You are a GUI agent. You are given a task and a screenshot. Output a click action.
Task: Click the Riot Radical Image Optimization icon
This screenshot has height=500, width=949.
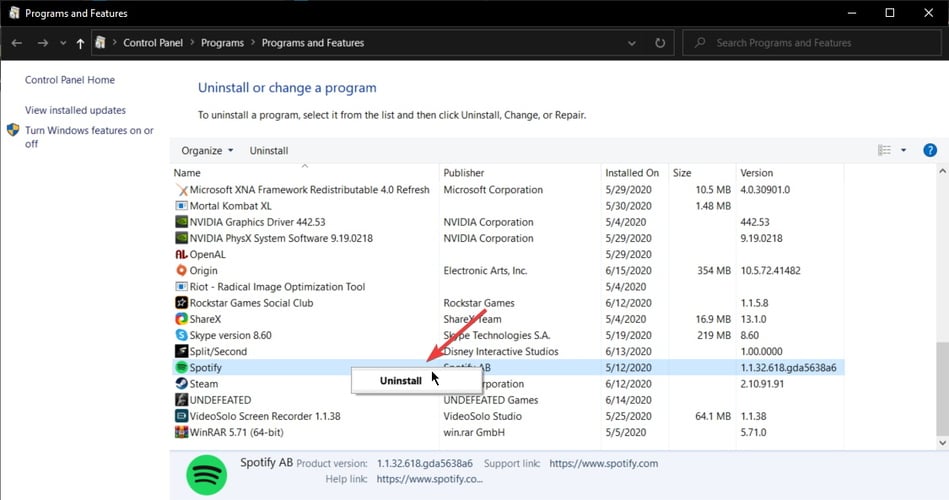click(x=181, y=287)
